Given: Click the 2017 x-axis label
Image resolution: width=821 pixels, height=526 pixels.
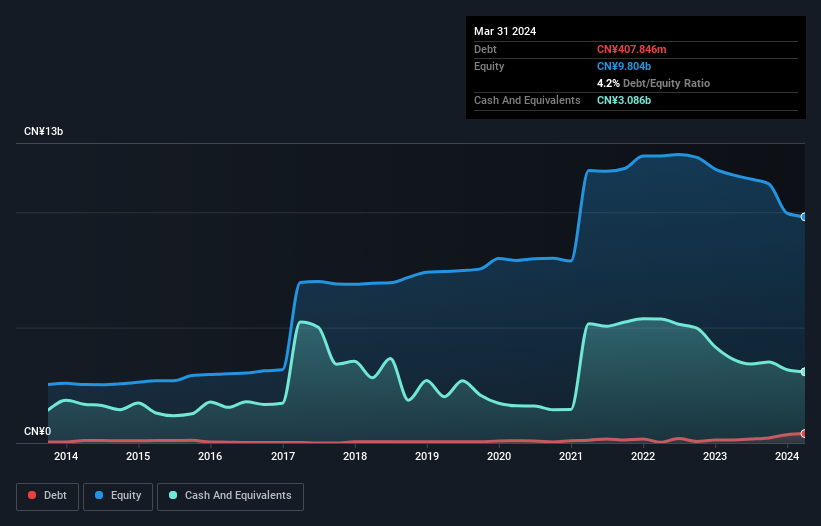Looking at the screenshot, I should click(x=283, y=456).
